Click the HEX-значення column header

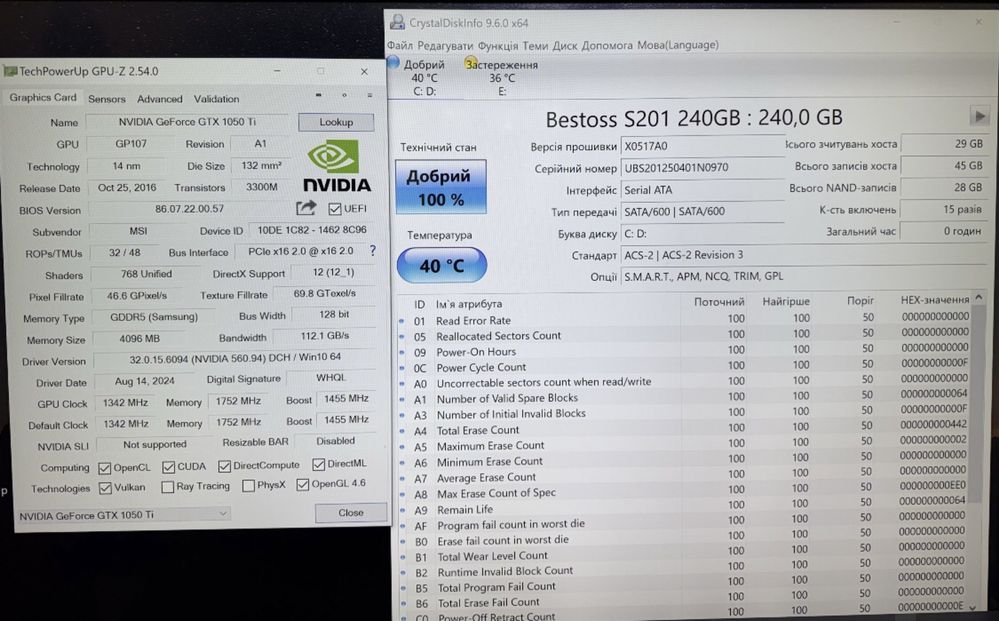[934, 299]
